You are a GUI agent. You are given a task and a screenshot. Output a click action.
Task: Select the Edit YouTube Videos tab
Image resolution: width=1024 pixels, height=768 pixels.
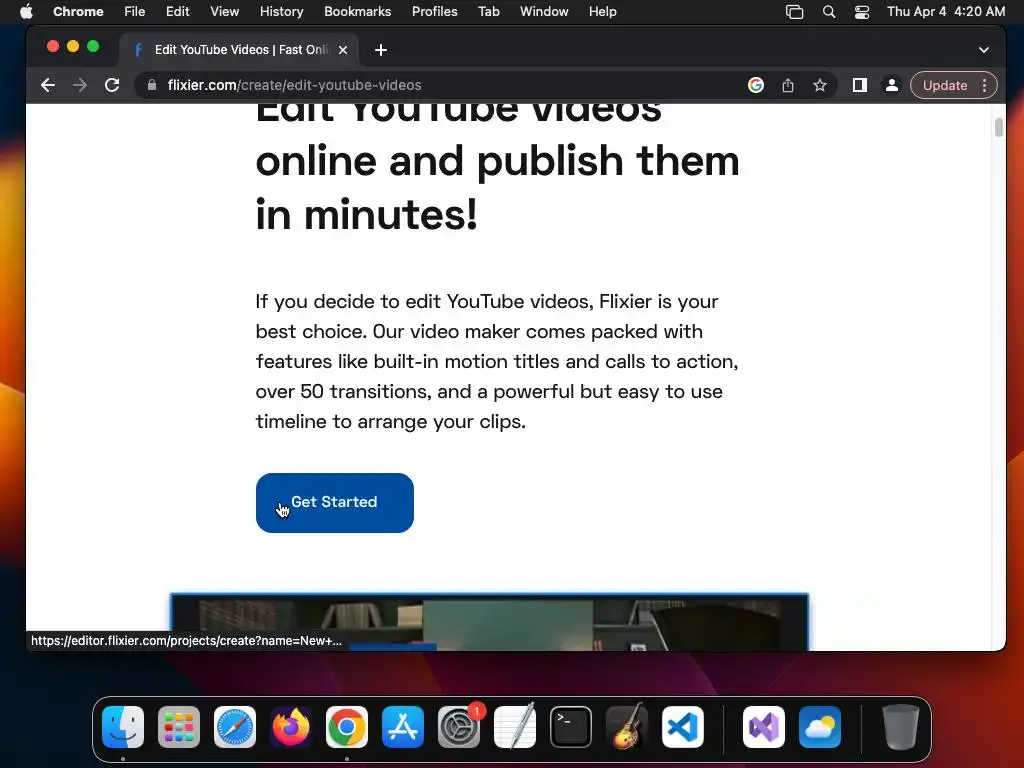point(239,50)
